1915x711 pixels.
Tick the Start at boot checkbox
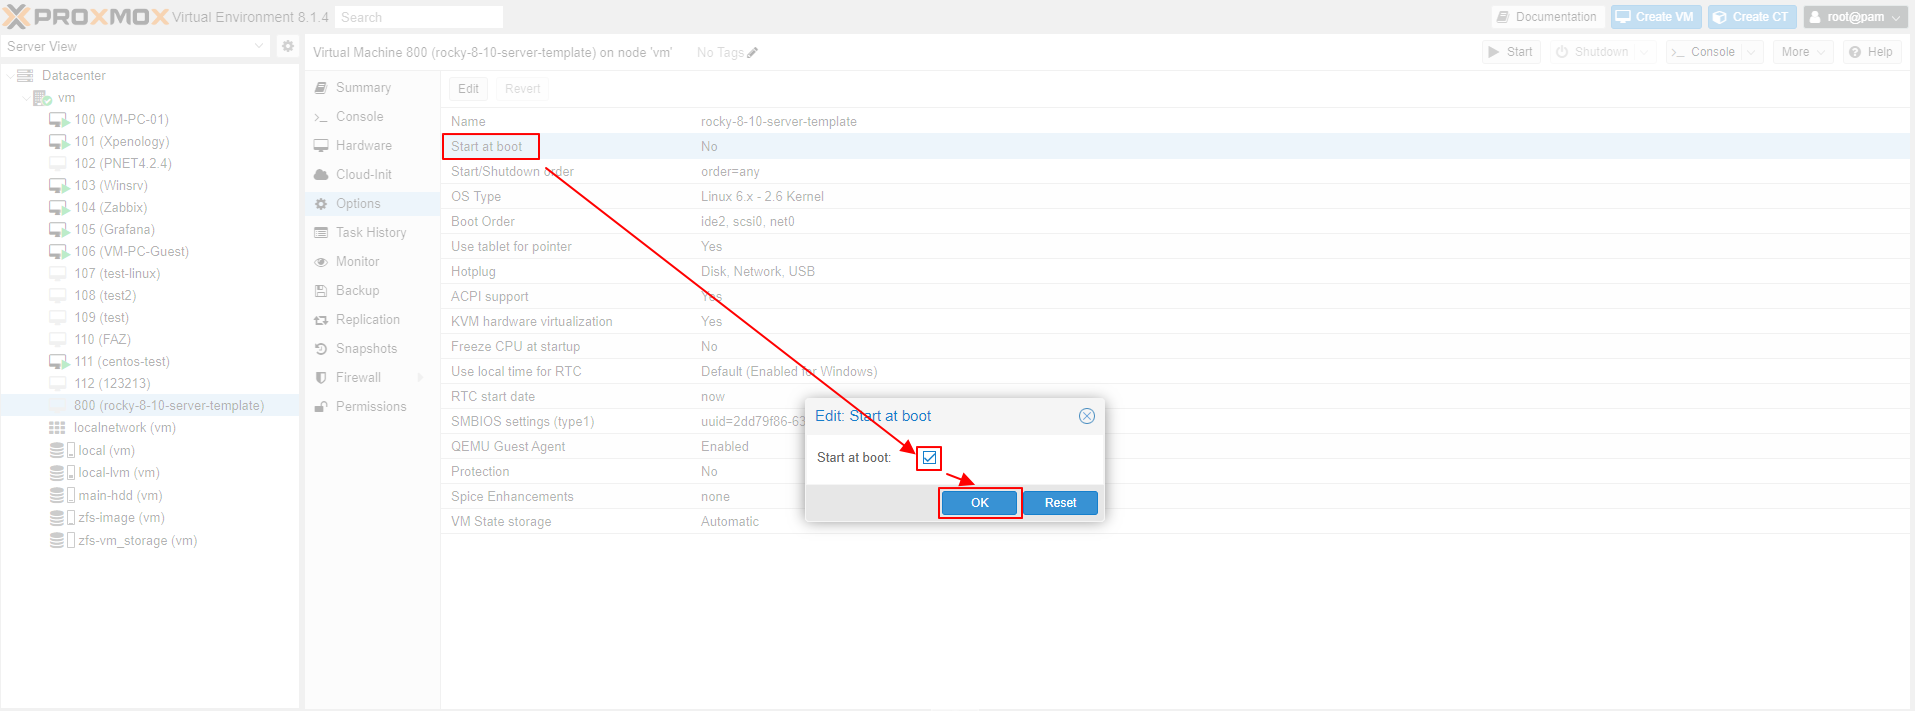point(930,458)
